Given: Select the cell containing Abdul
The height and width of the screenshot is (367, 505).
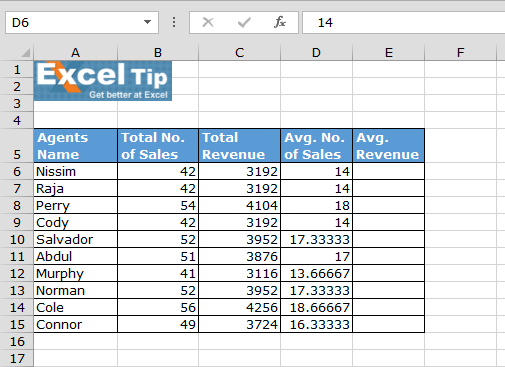Looking at the screenshot, I should coord(76,256).
